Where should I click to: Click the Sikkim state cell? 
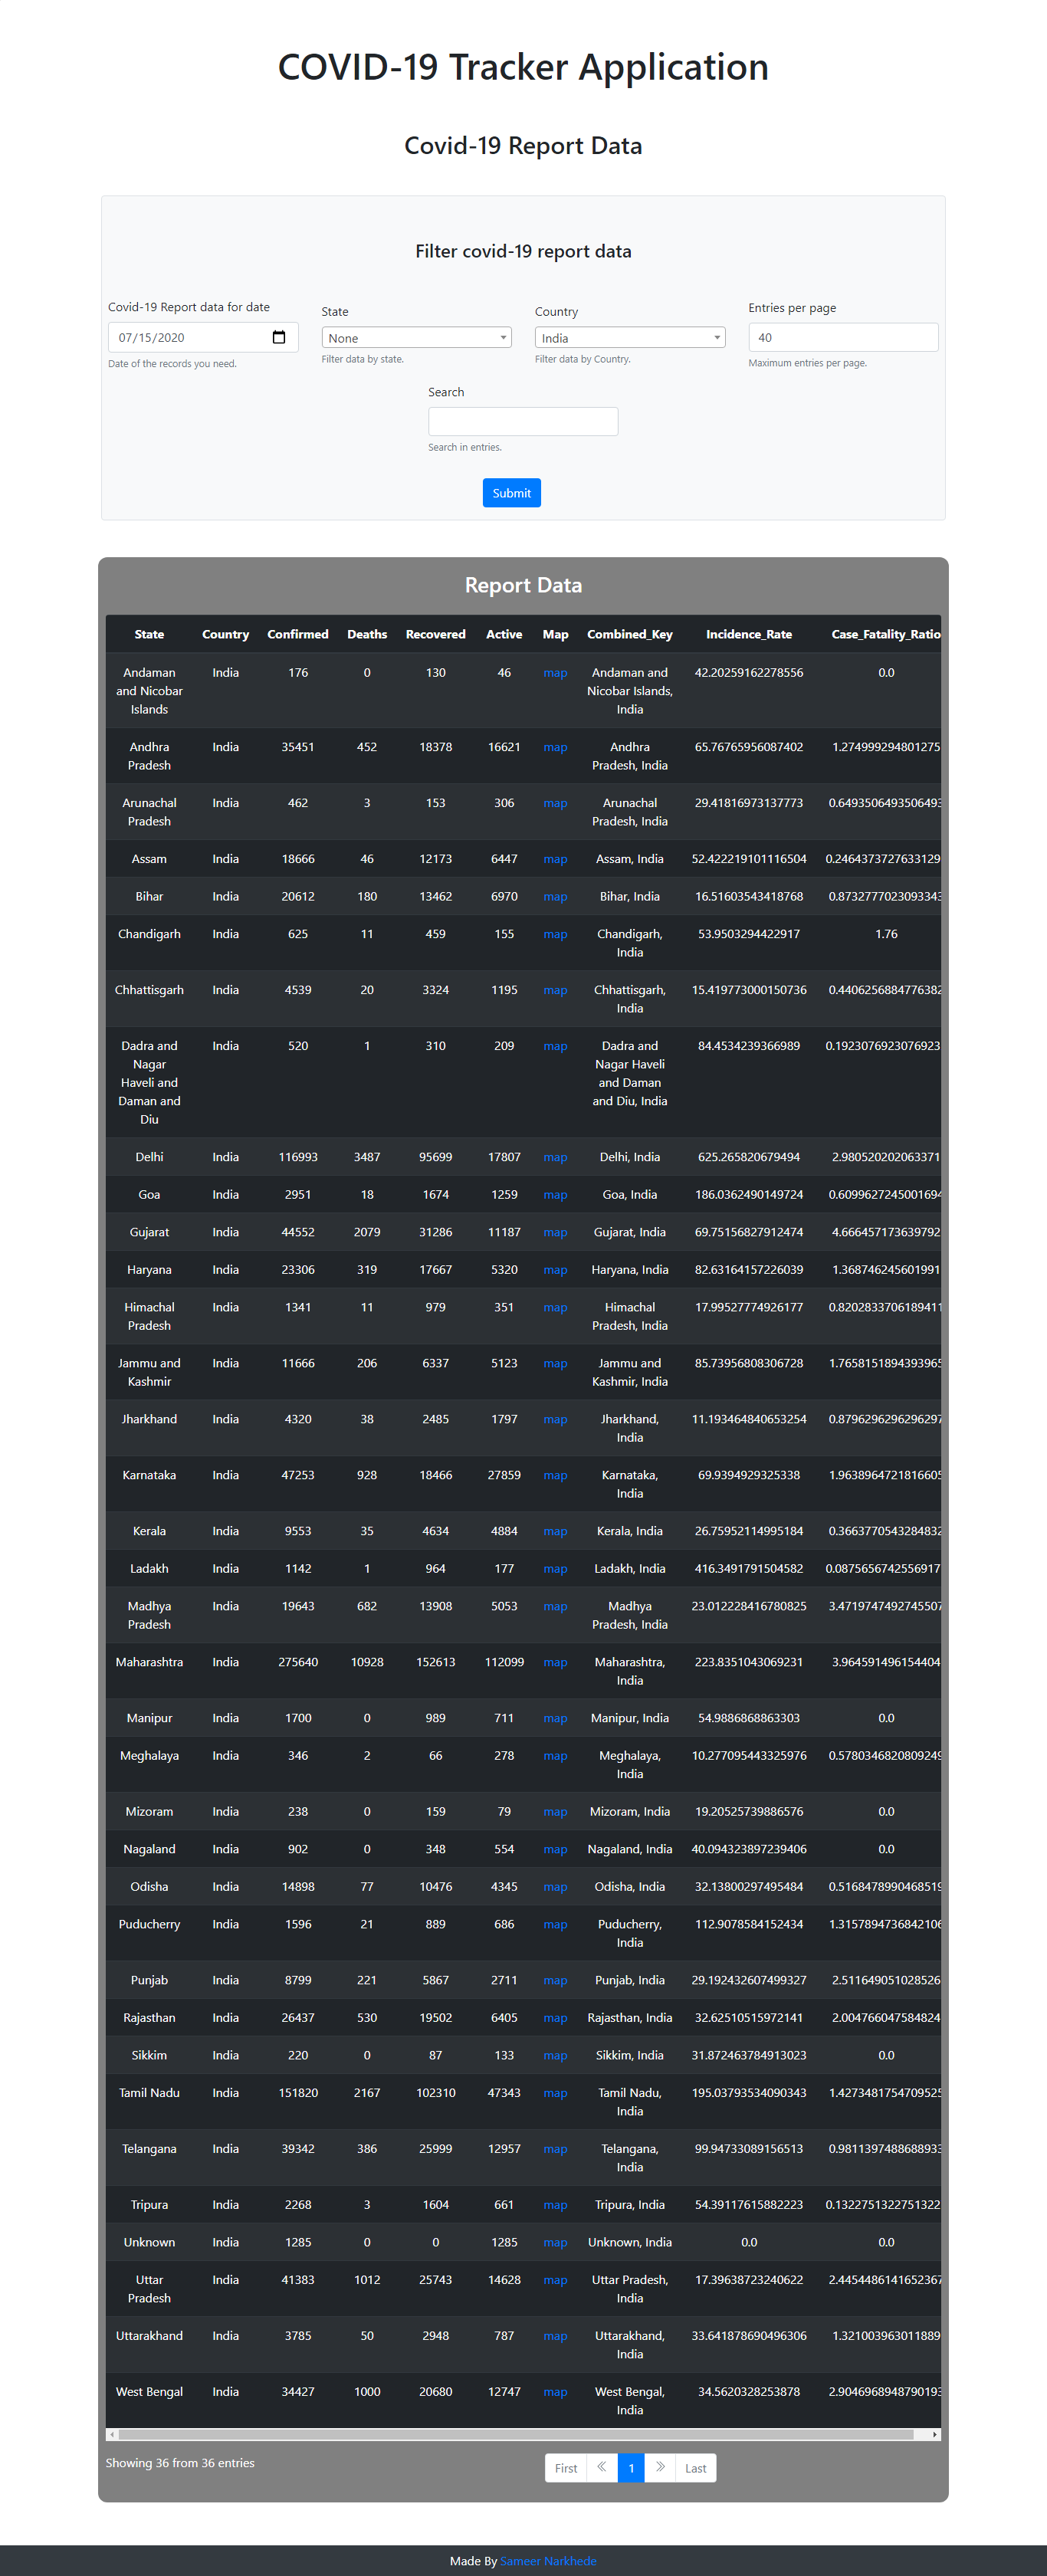pos(149,2055)
